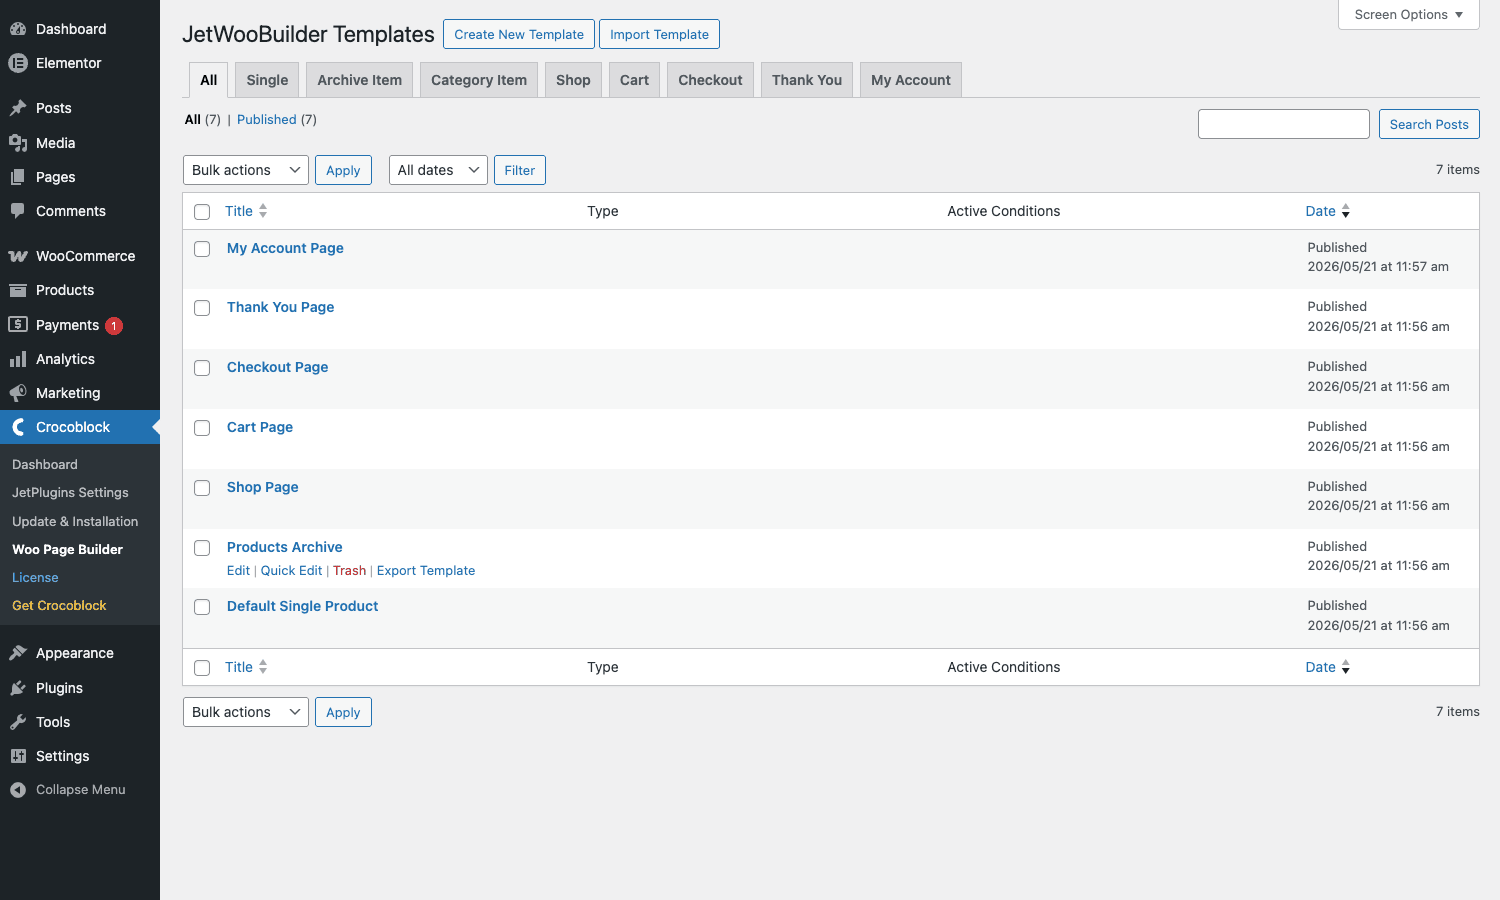Click the Analytics bar chart icon

(x=18, y=359)
